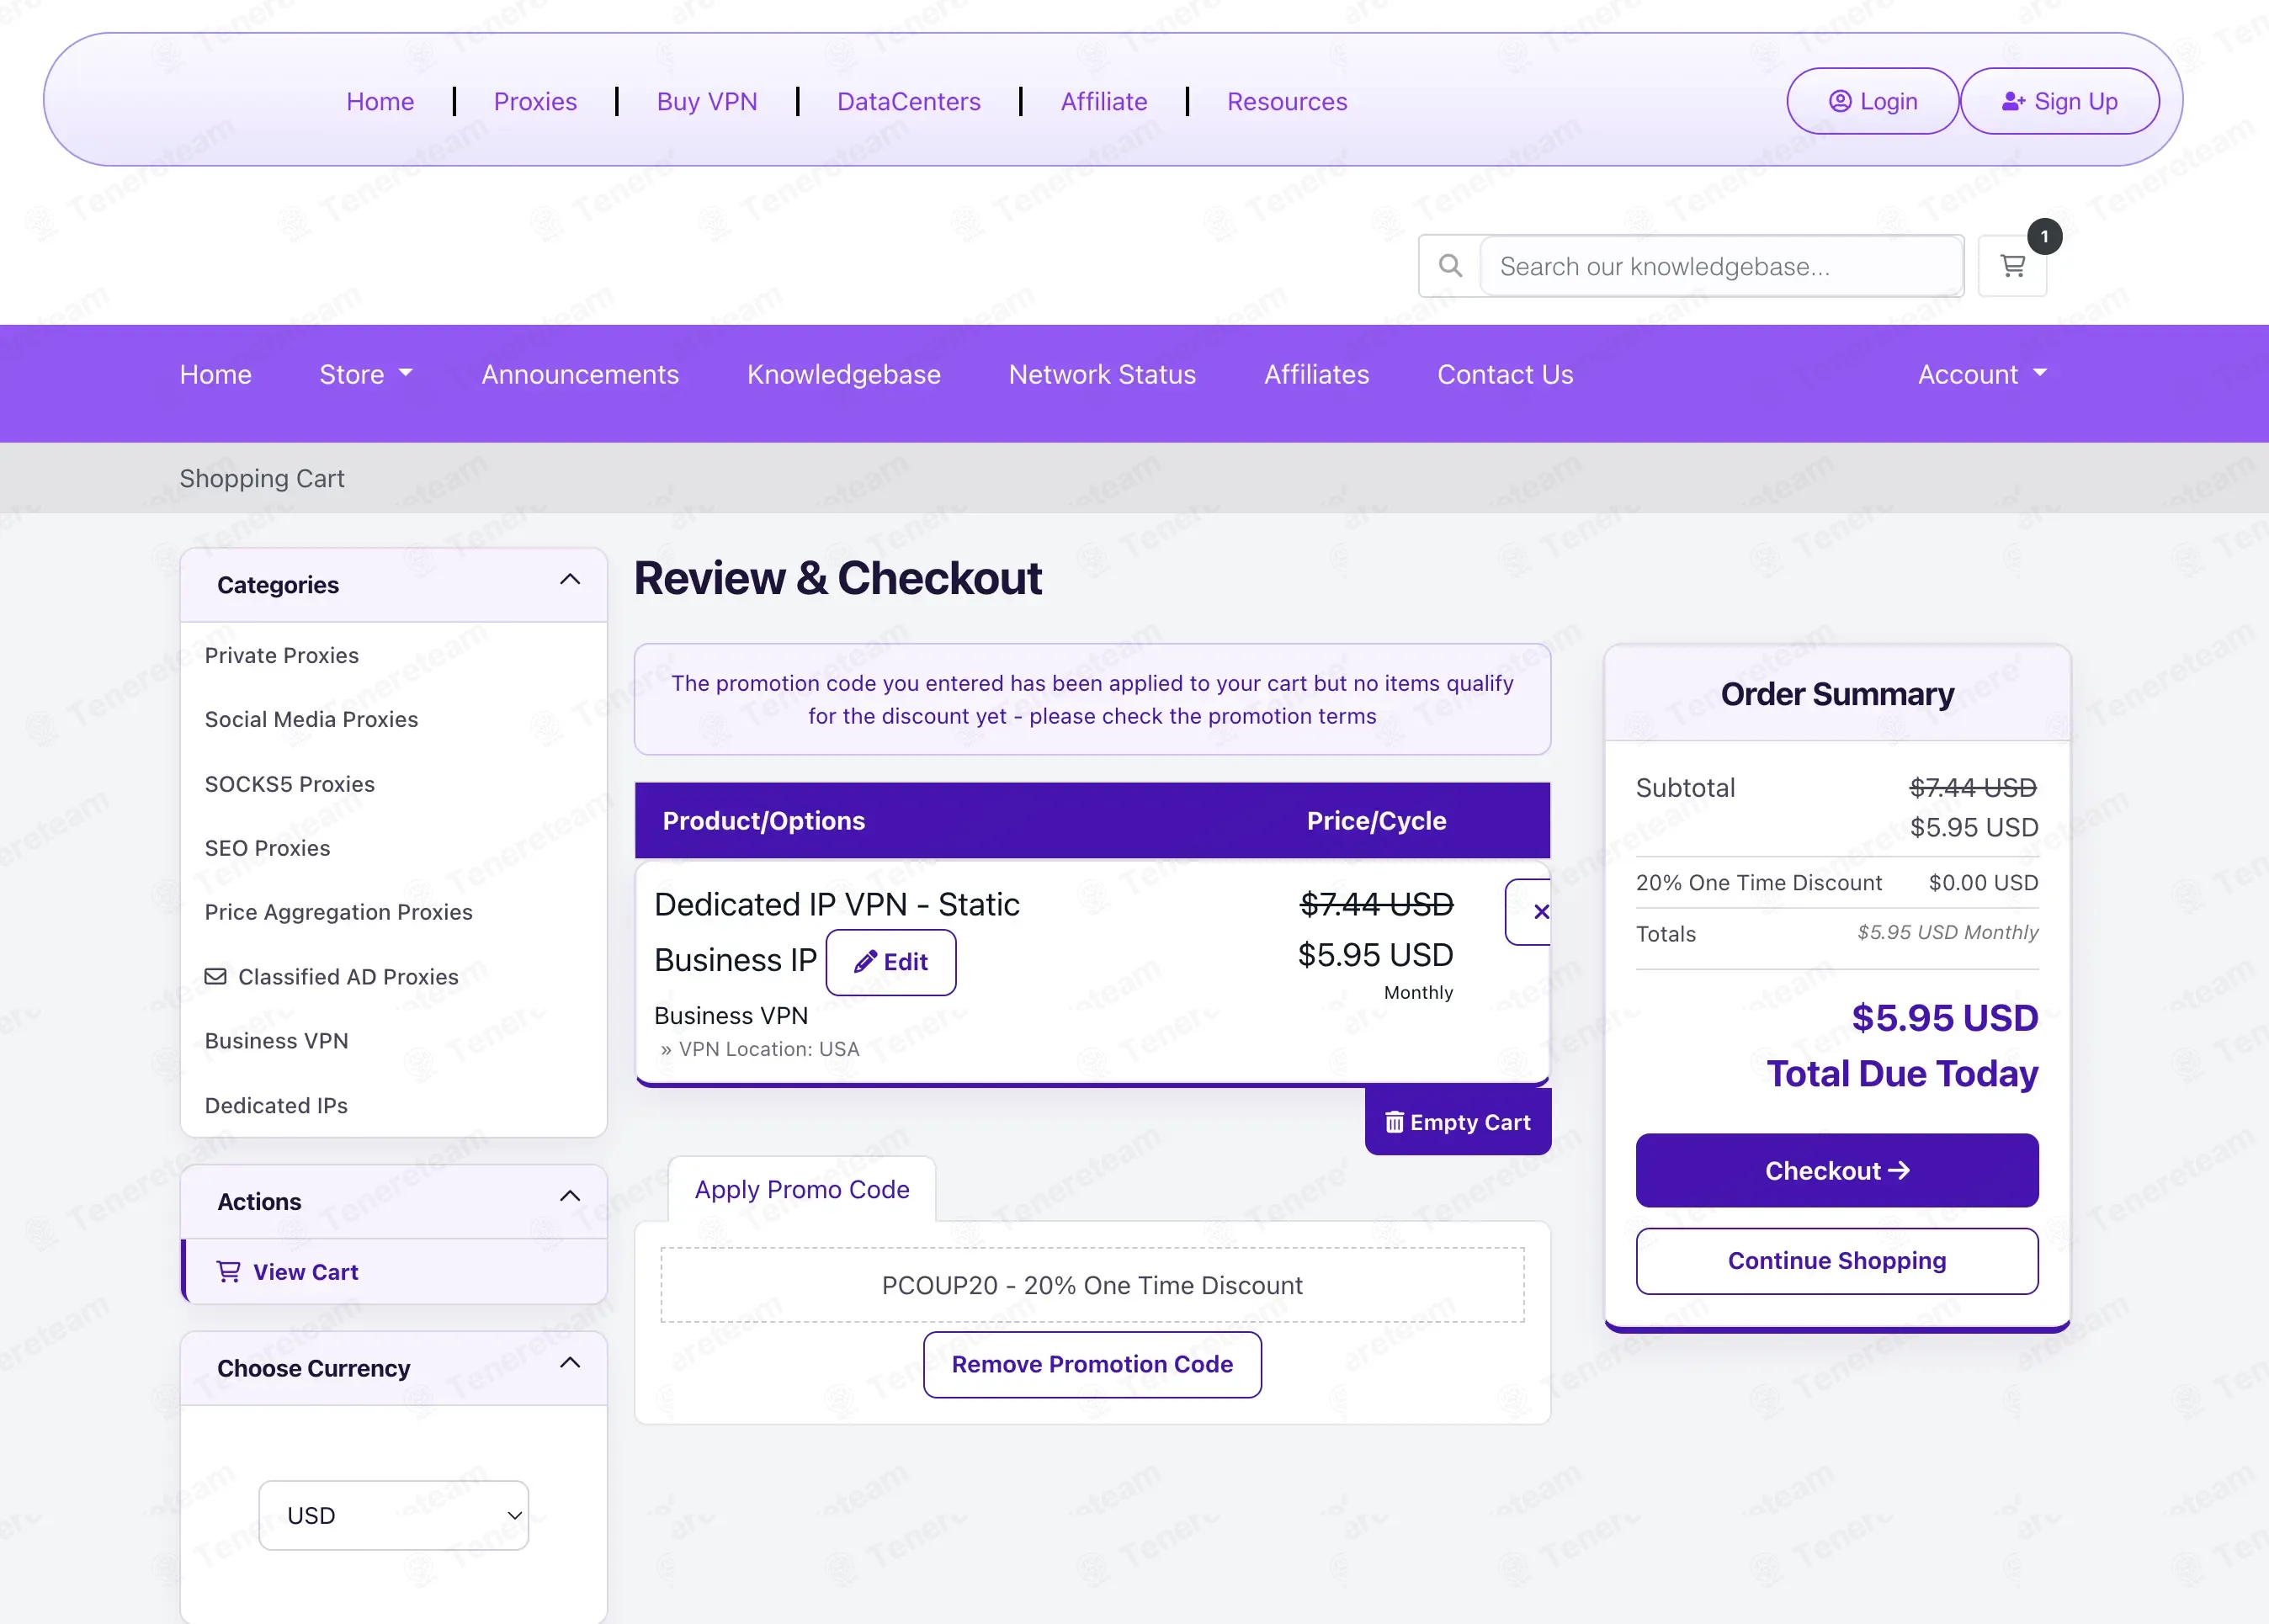Open Knowledgebase in purple menu bar
2269x1624 pixels.
tap(844, 374)
